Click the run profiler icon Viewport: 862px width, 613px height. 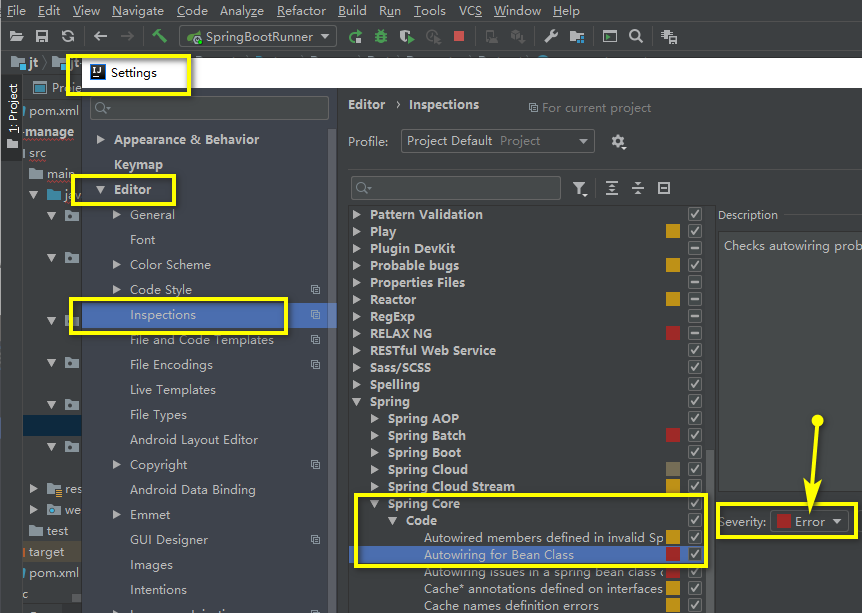[x=433, y=37]
